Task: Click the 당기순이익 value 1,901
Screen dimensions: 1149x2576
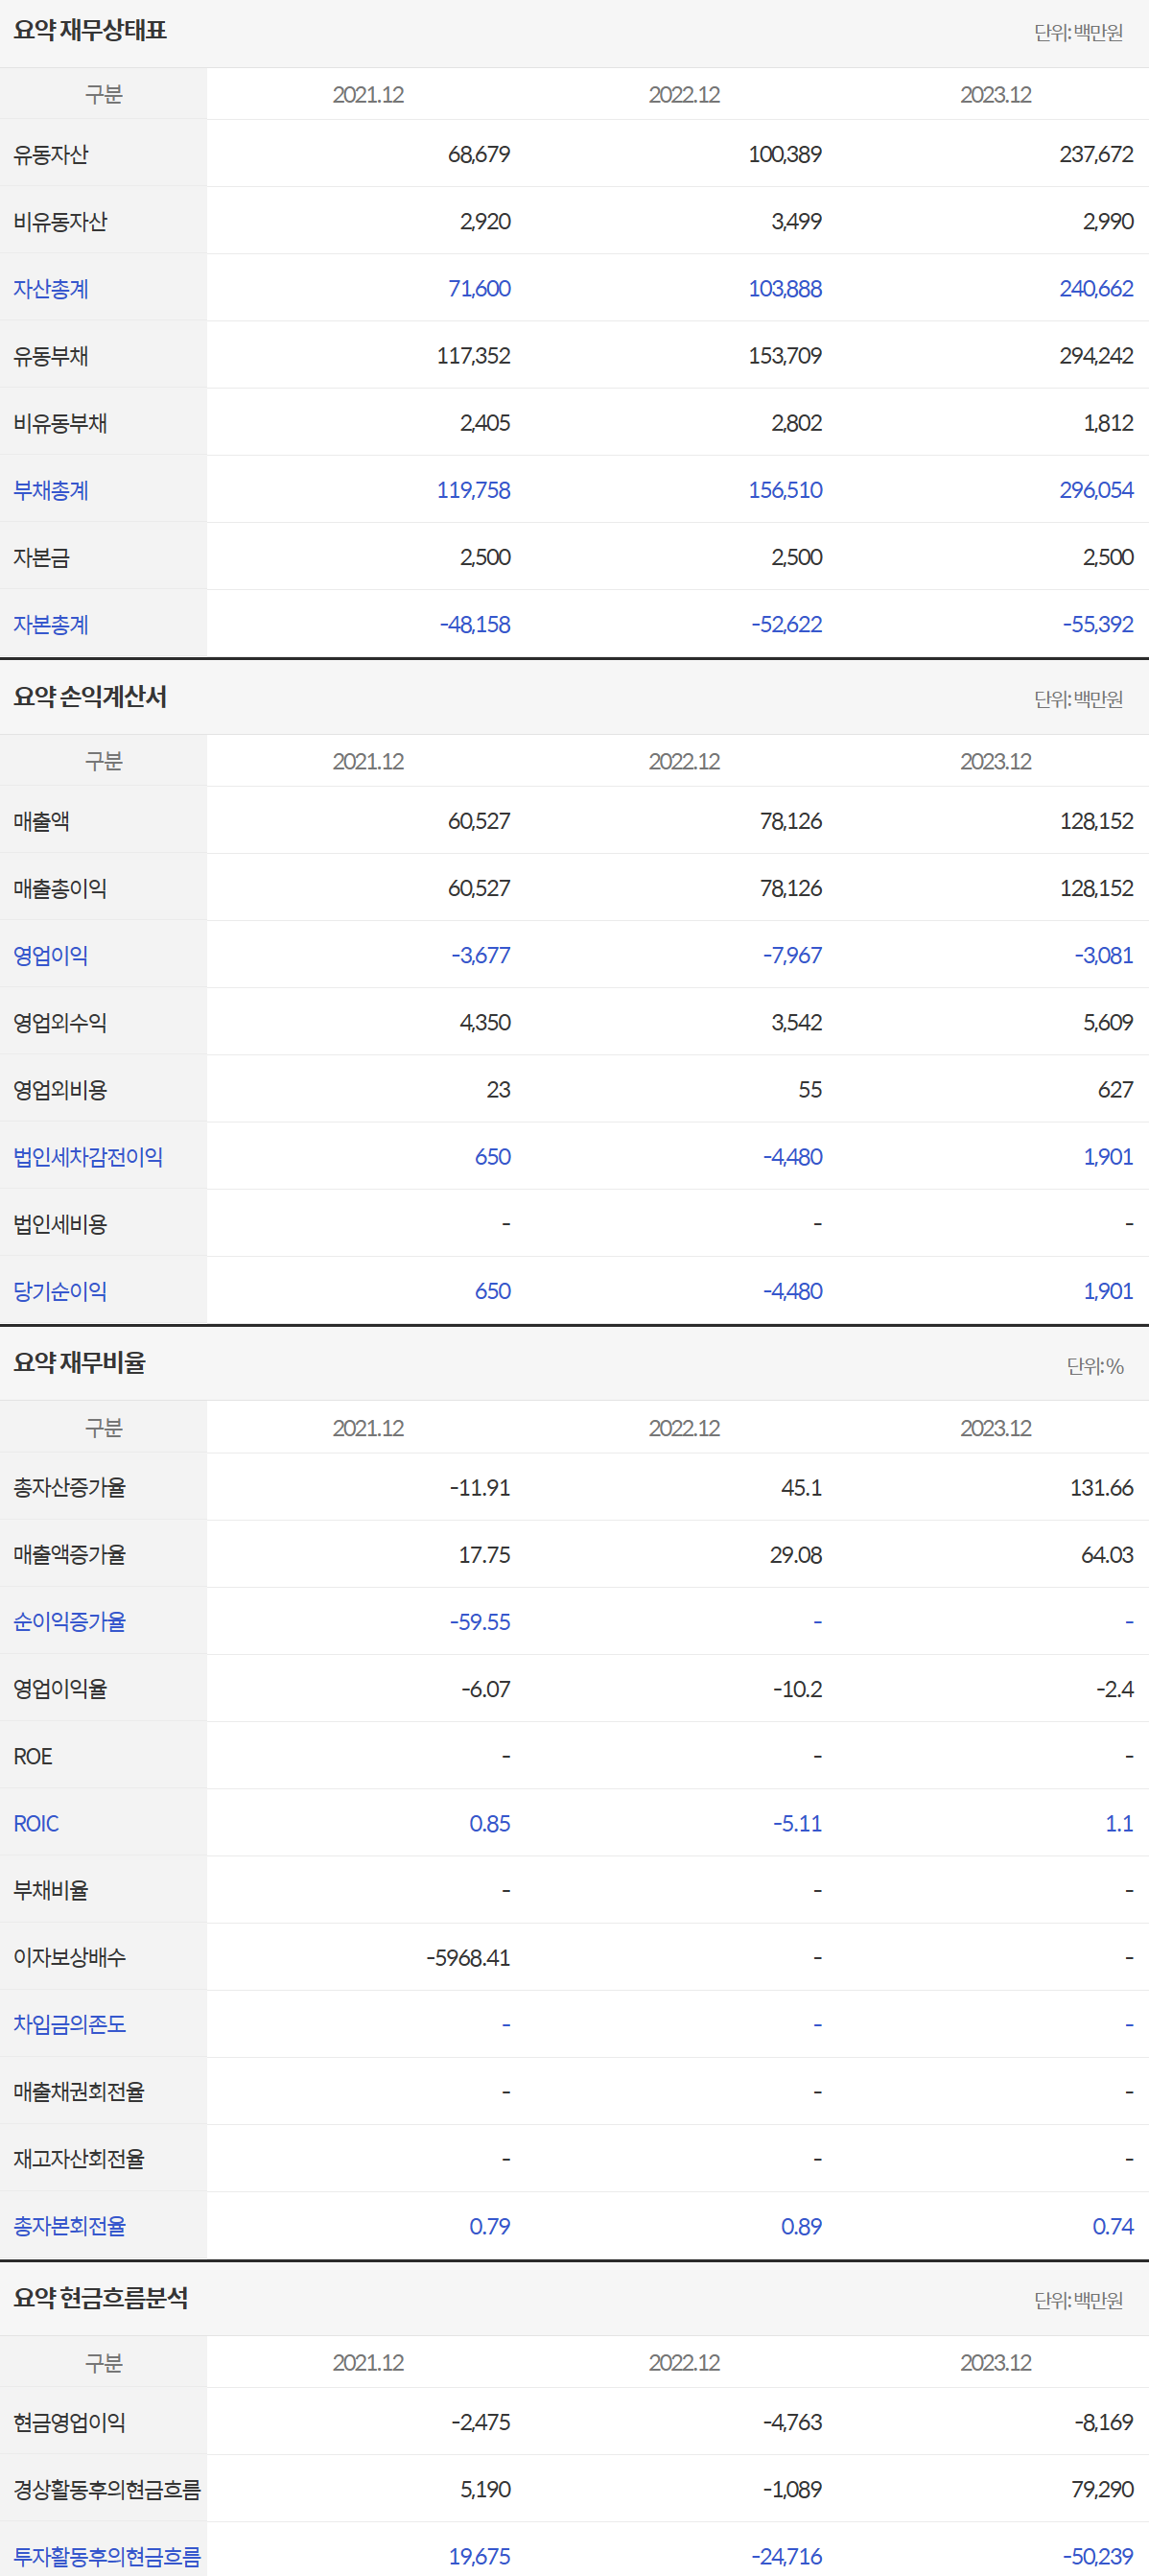Action: coord(1108,1291)
